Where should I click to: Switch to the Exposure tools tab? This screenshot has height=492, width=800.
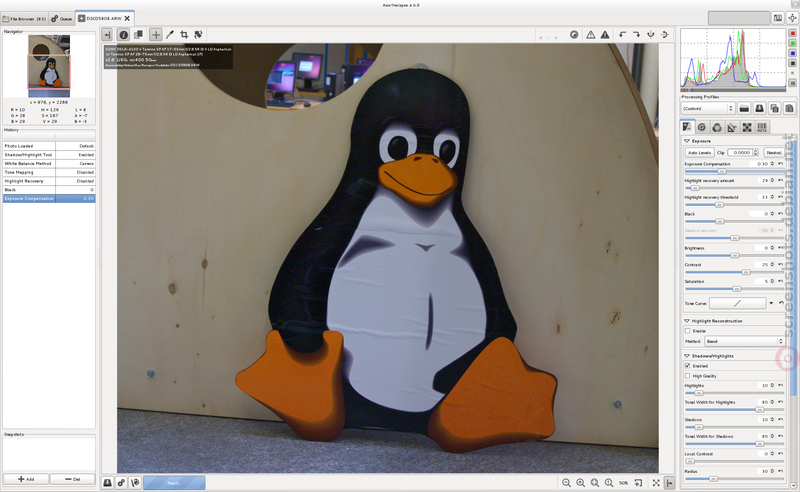point(687,127)
